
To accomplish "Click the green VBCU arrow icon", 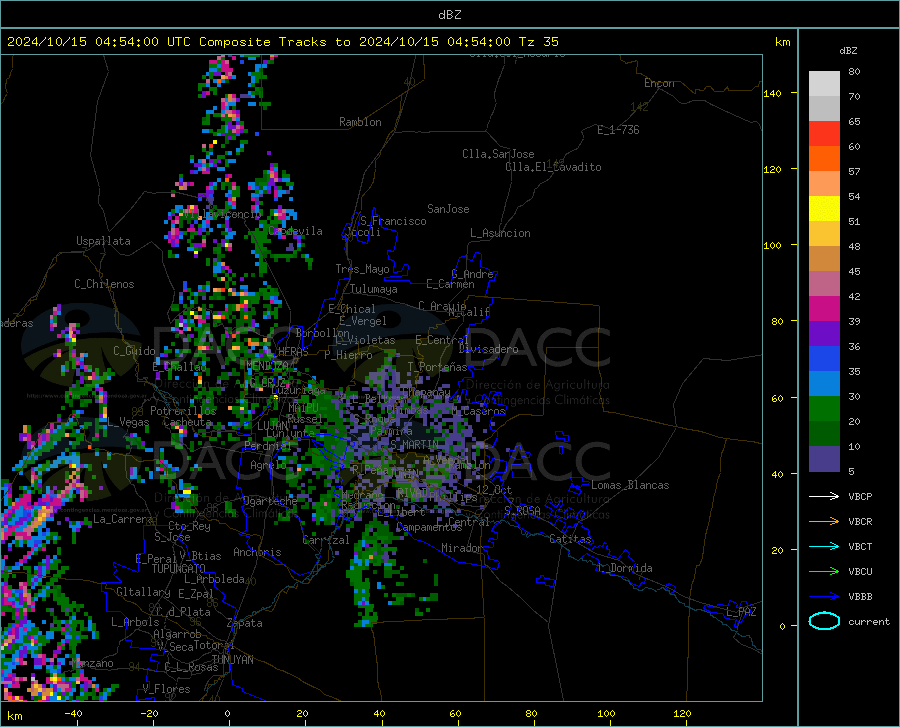I will (824, 571).
